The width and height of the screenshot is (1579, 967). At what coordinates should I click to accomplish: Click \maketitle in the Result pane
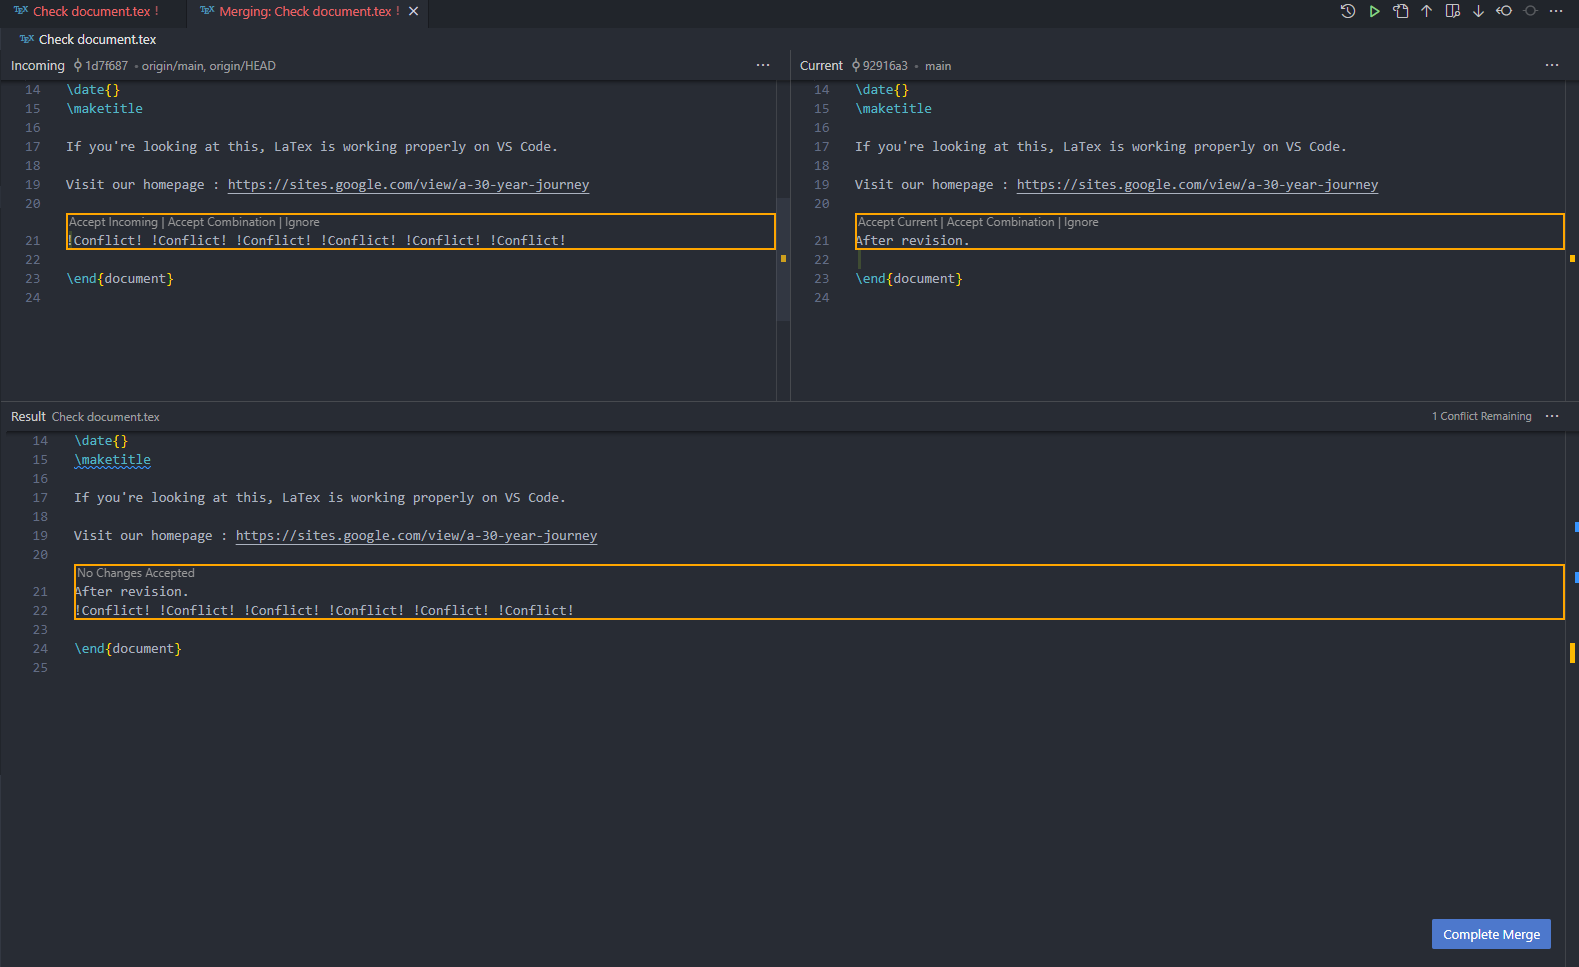(112, 460)
